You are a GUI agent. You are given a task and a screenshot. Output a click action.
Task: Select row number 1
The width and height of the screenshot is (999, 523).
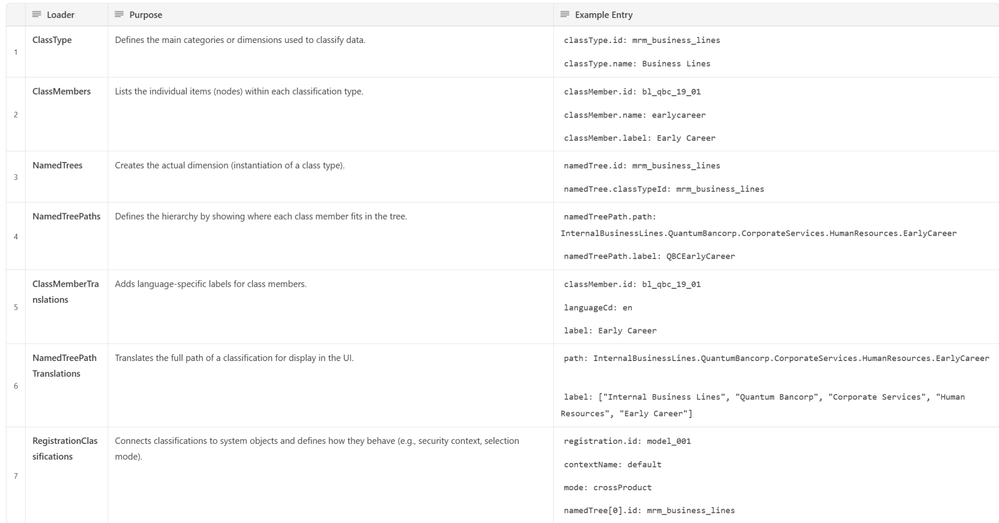tap(15, 52)
